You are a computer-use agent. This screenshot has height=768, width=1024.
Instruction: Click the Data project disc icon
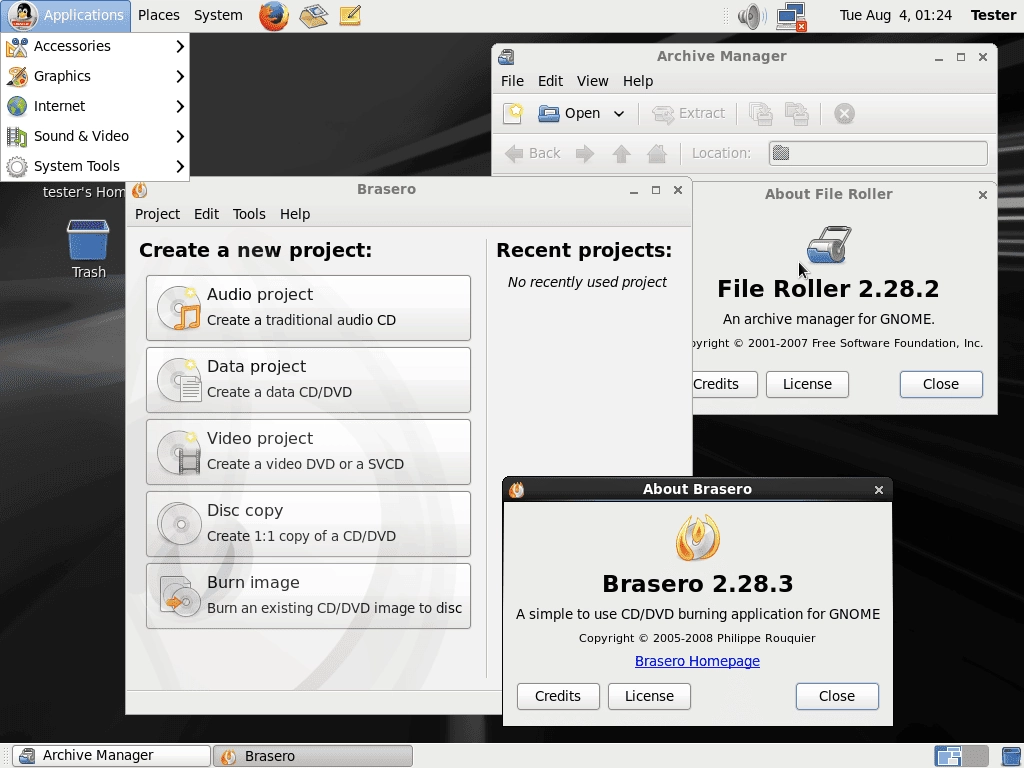[x=179, y=379]
